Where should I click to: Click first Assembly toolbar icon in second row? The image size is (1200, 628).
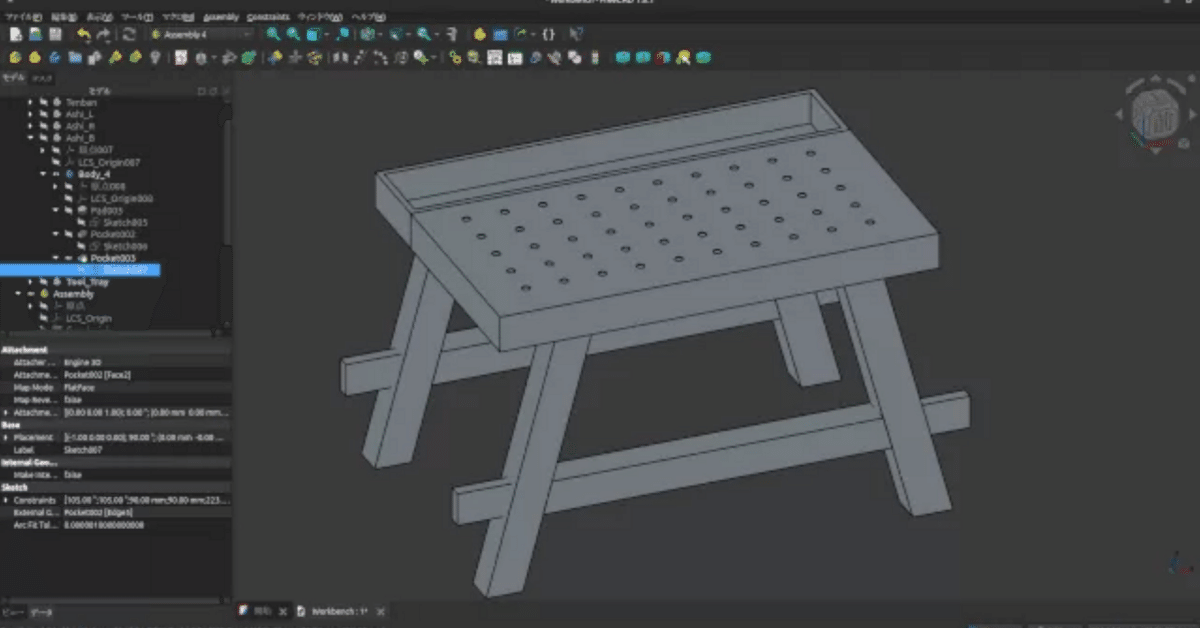(16, 58)
